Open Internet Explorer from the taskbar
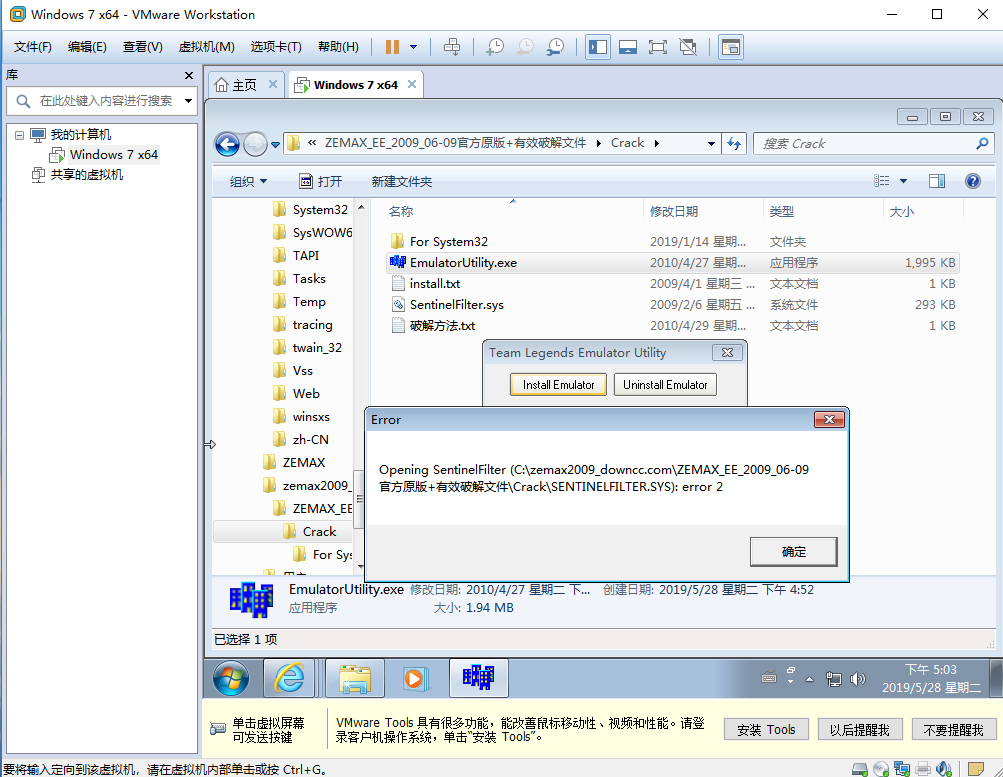 [289, 679]
